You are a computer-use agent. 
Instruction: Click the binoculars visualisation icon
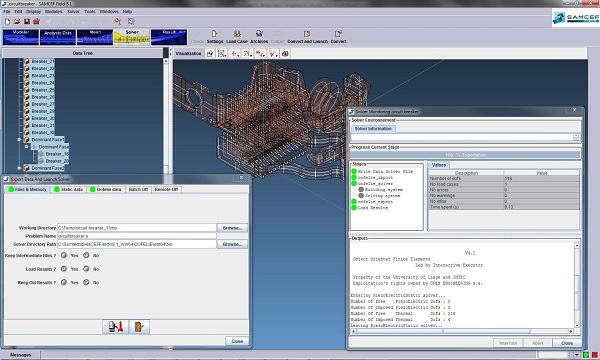285,54
